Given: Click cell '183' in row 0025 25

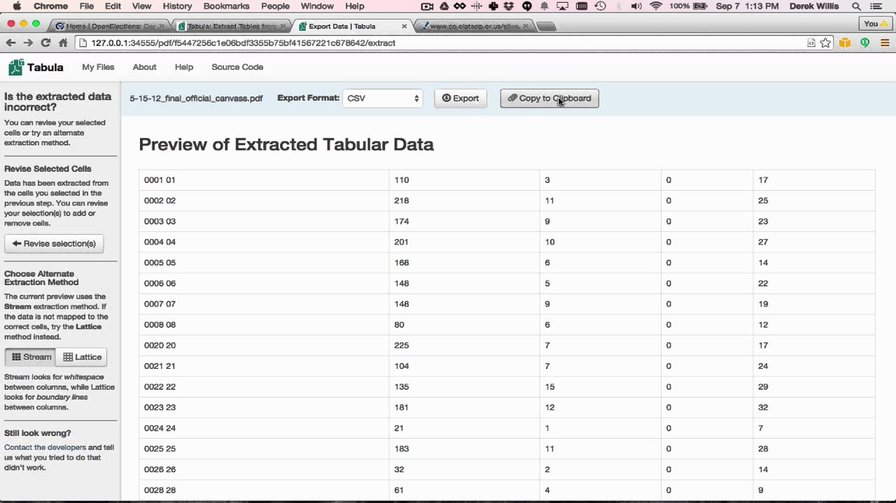Looking at the screenshot, I should [x=464, y=449].
